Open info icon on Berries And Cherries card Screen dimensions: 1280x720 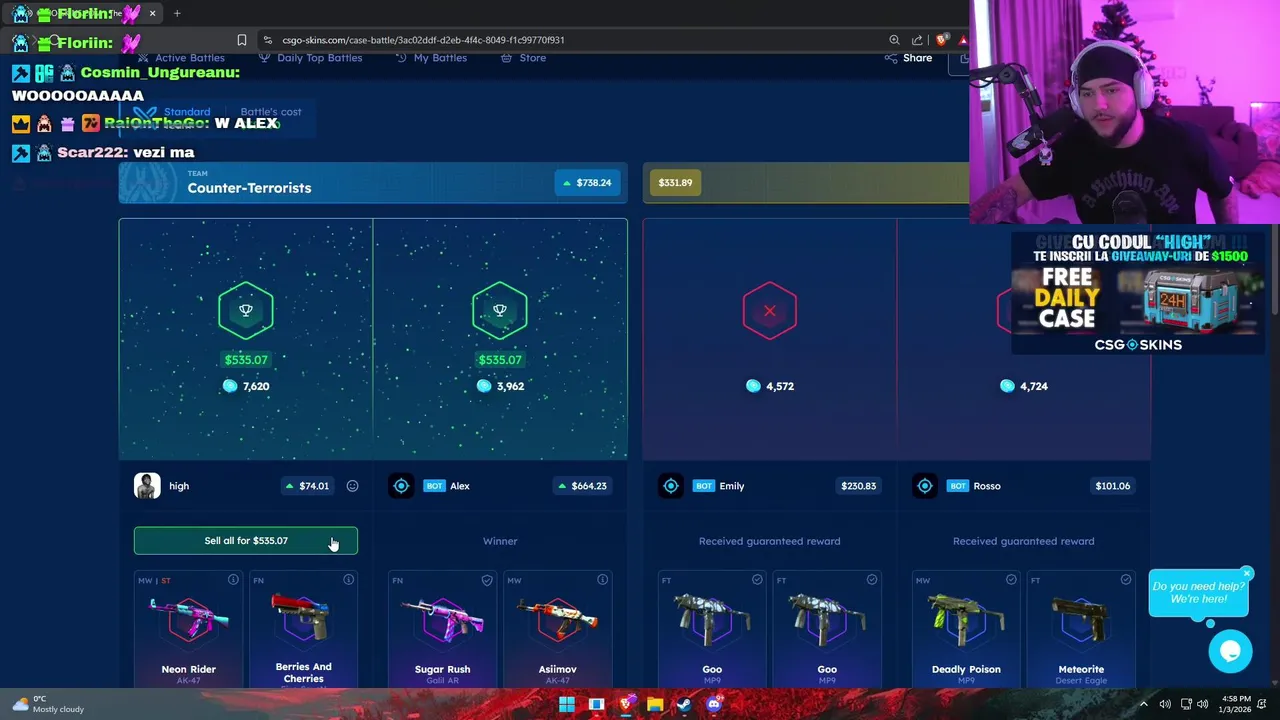348,580
